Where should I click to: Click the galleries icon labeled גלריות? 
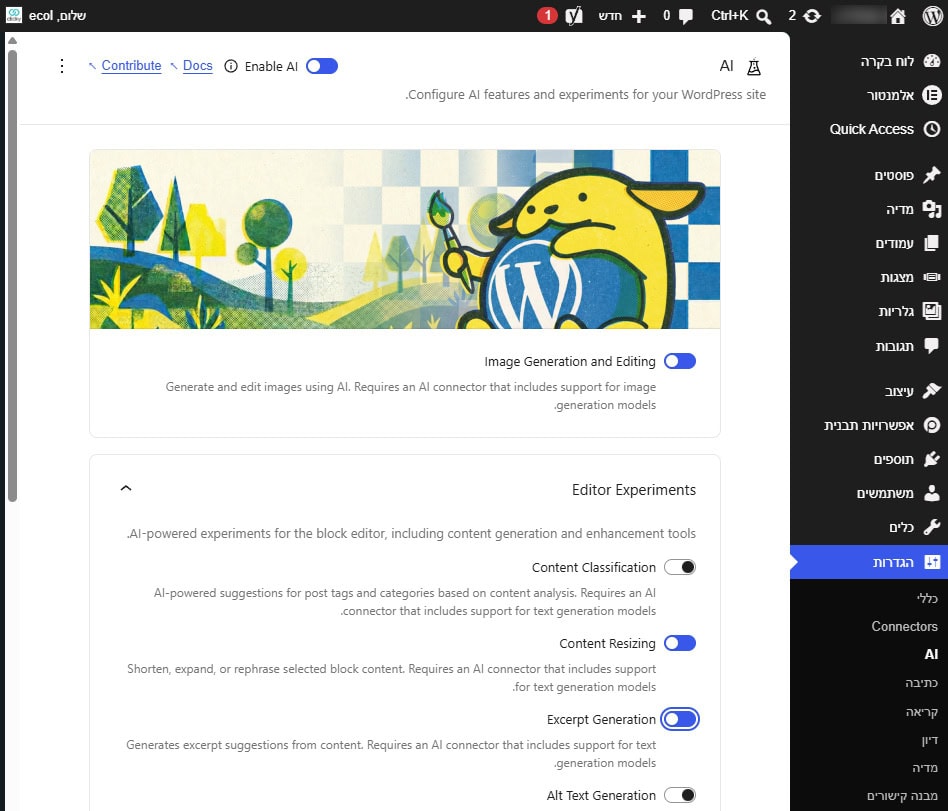[932, 311]
